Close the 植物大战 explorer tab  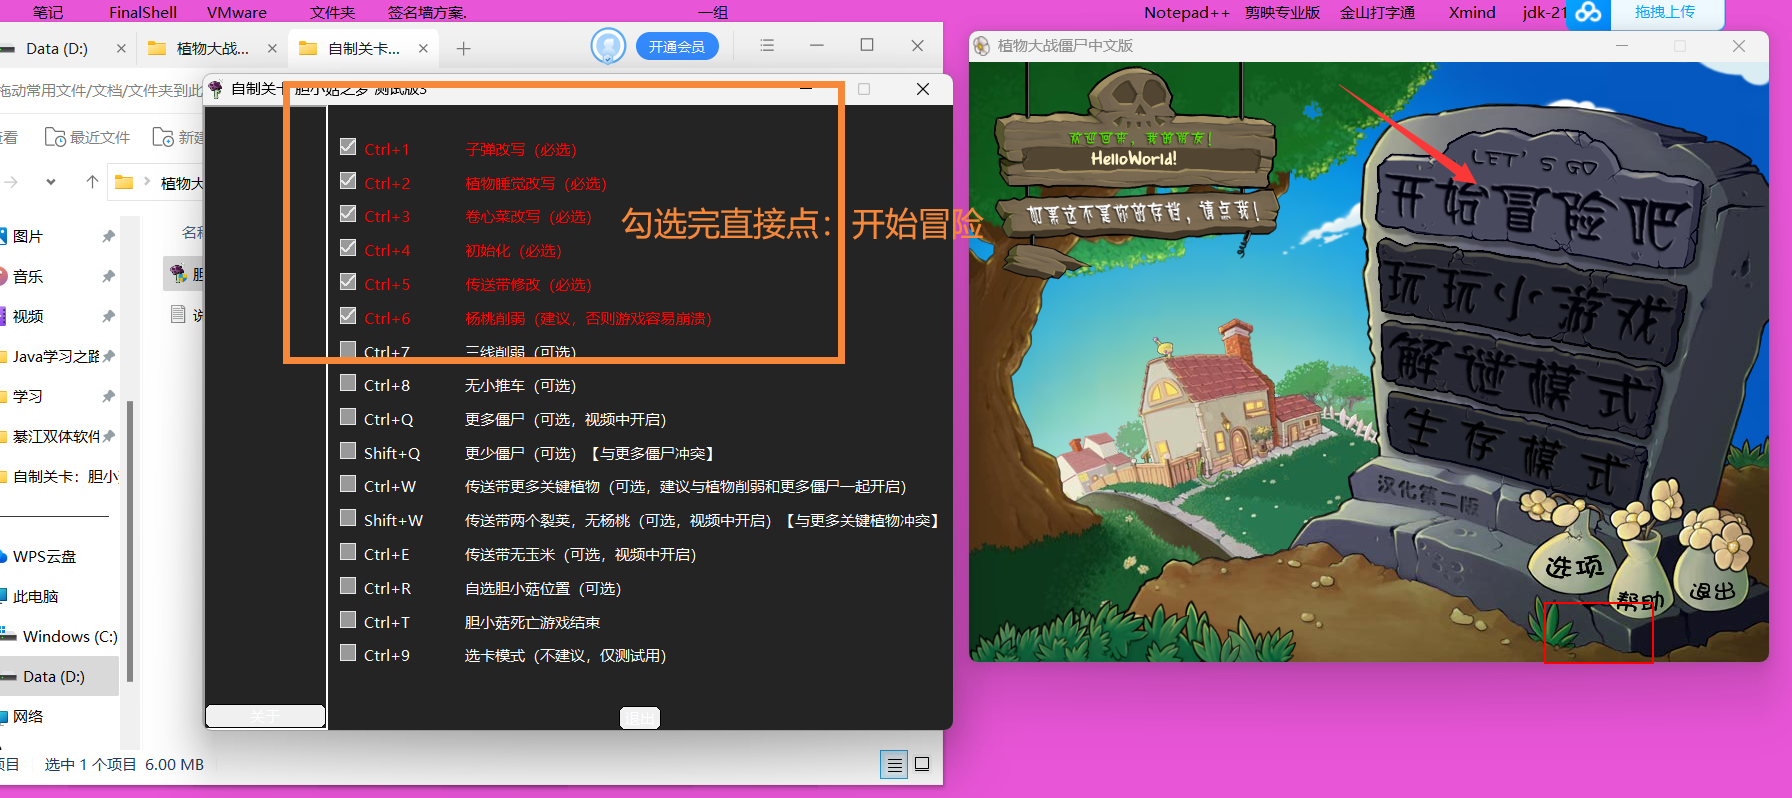click(x=272, y=48)
